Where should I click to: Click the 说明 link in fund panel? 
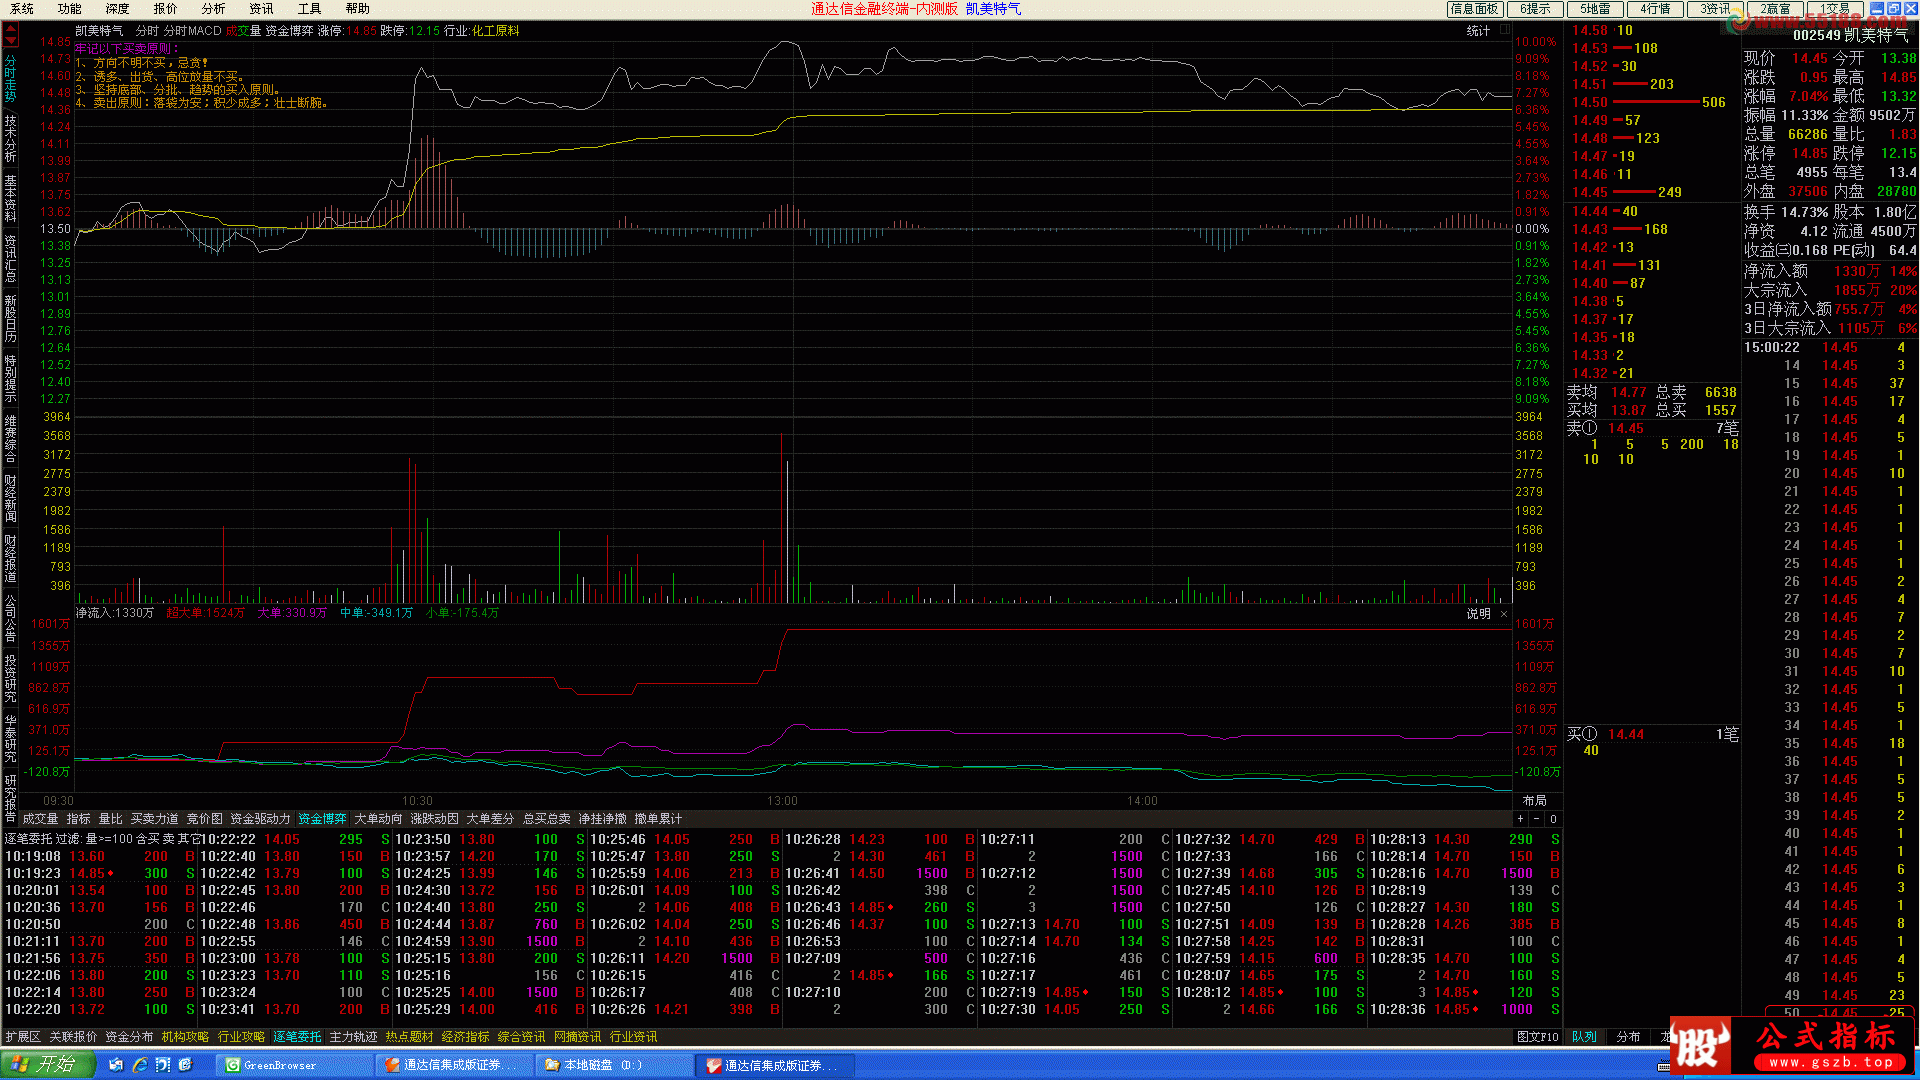click(1478, 614)
